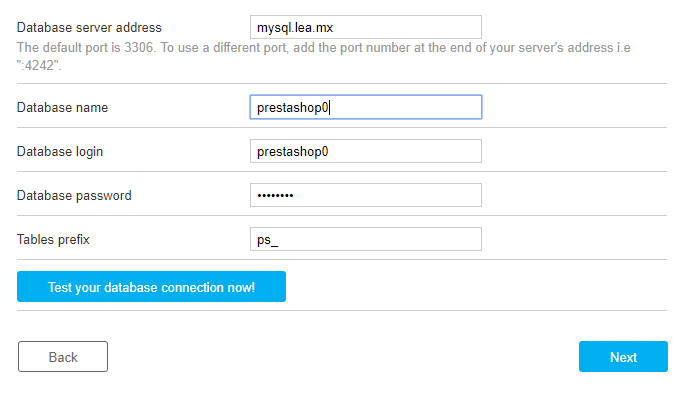
Task: Select the Database login input field
Action: click(x=366, y=151)
